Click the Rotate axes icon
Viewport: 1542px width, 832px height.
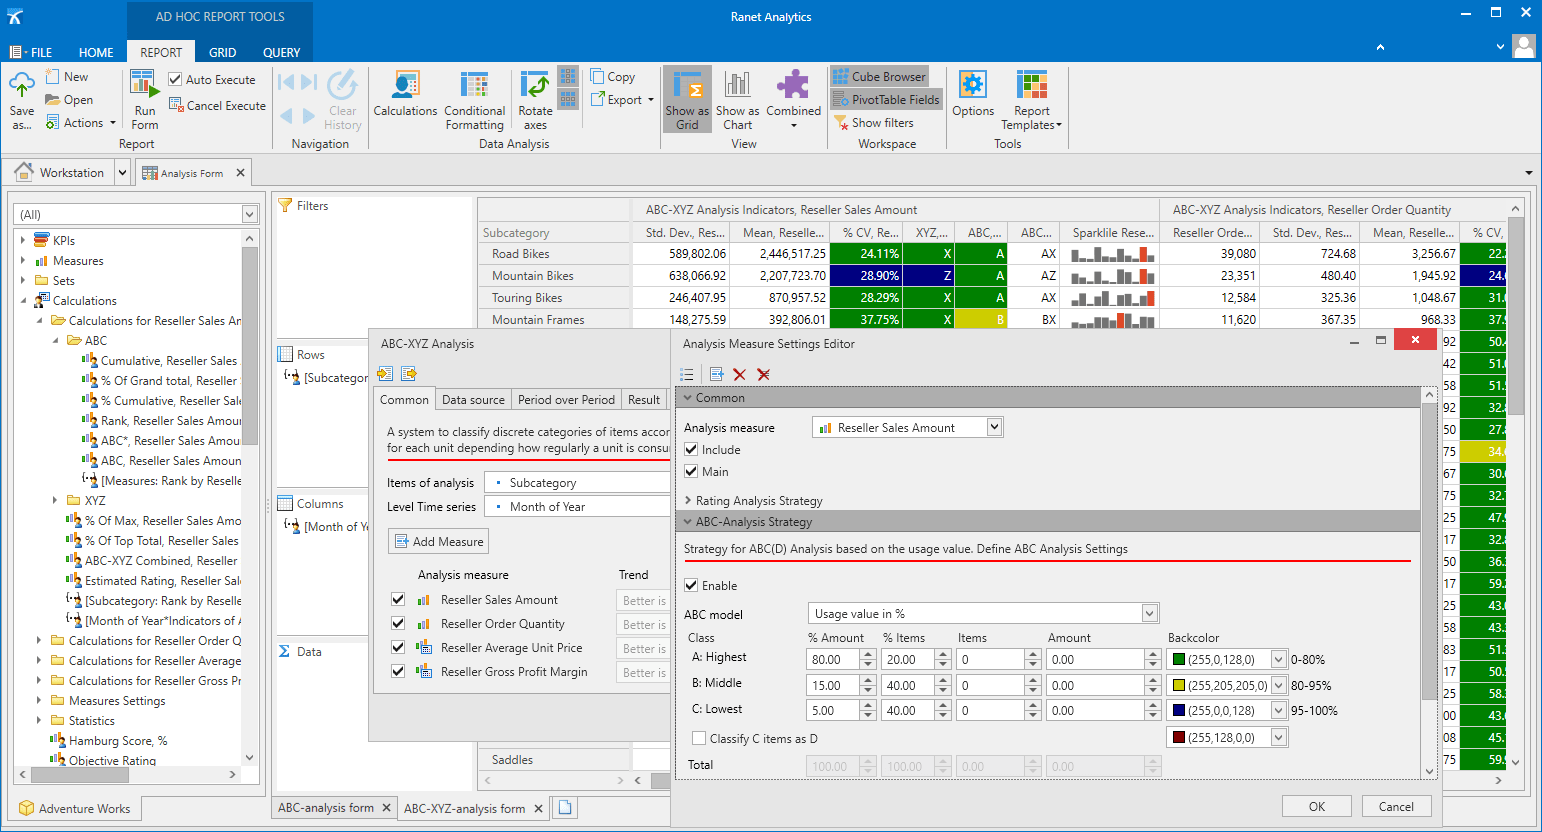point(535,98)
